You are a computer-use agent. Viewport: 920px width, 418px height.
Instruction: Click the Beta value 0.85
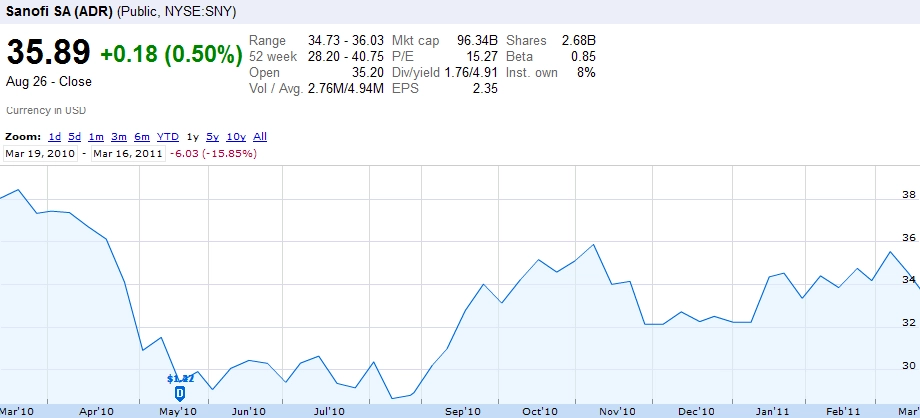tap(583, 56)
